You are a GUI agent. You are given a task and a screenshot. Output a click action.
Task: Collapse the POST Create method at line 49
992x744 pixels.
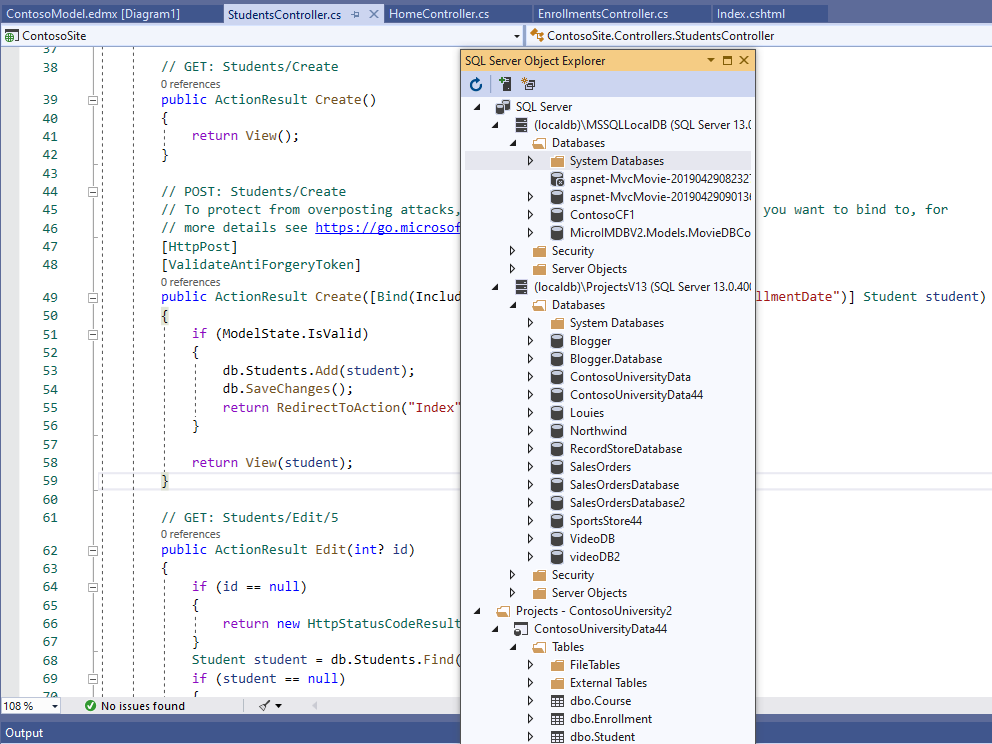pos(93,297)
